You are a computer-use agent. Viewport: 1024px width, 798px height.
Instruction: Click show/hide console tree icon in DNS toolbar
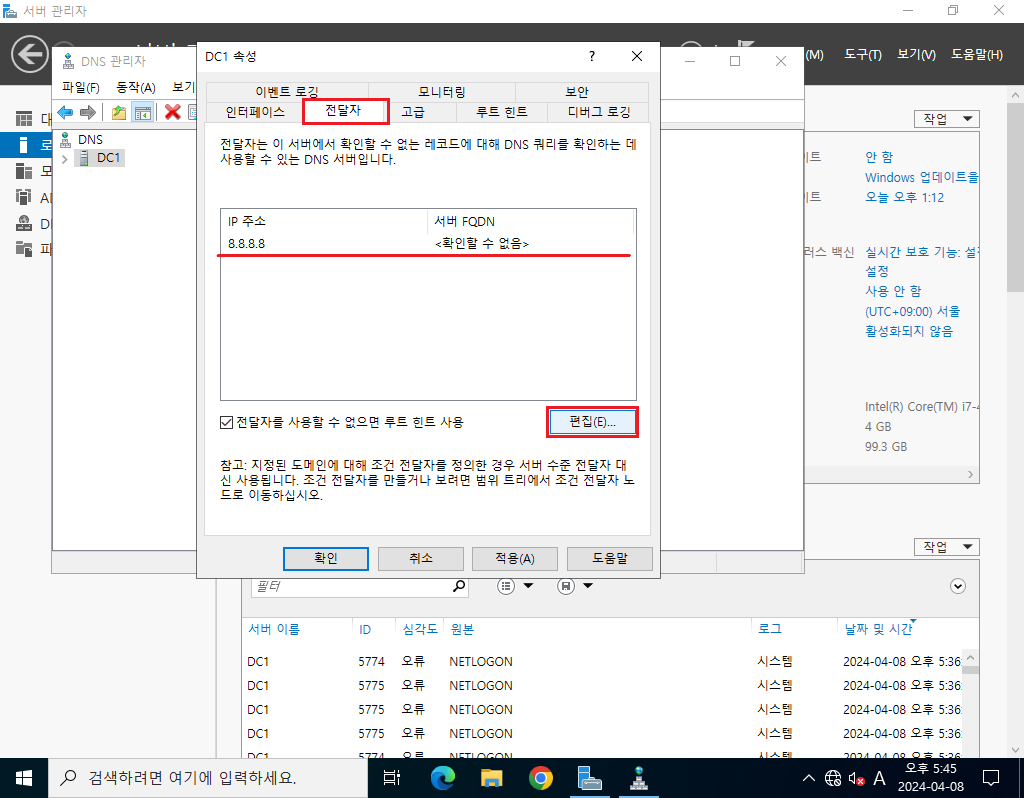(x=142, y=112)
